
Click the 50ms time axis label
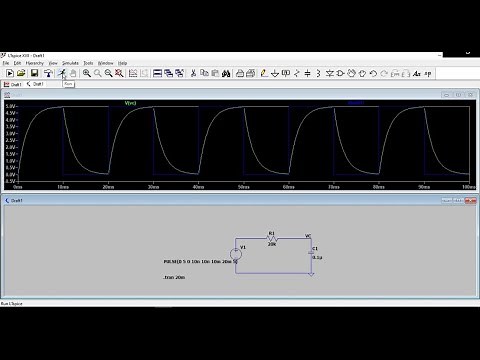point(243,187)
